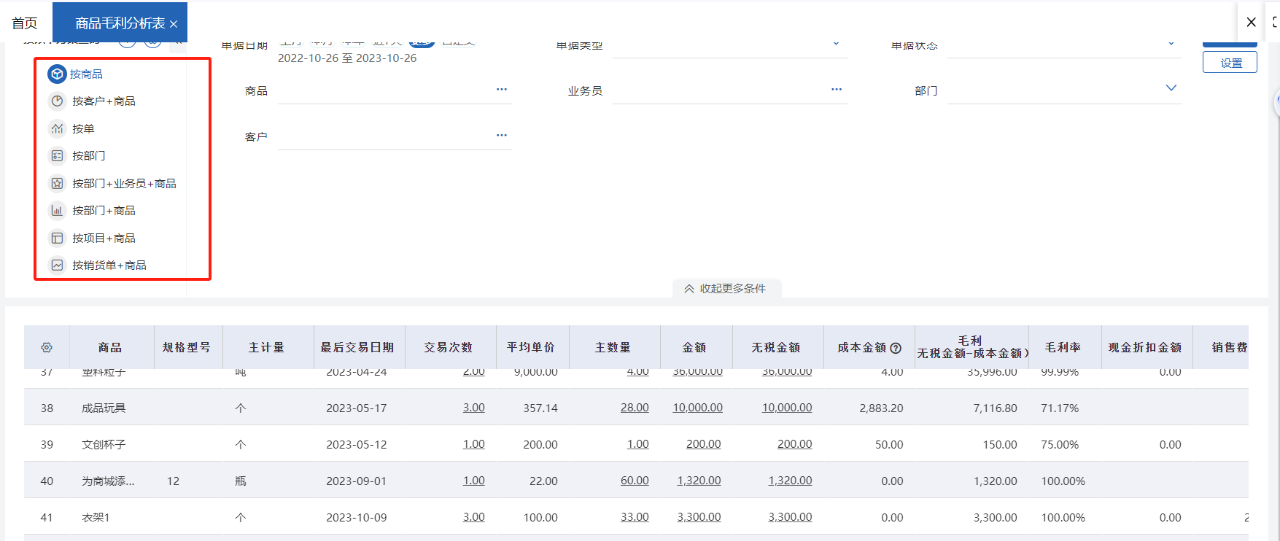Click date 2023-09-01 cell
This screenshot has width=1280, height=541.
357,481
